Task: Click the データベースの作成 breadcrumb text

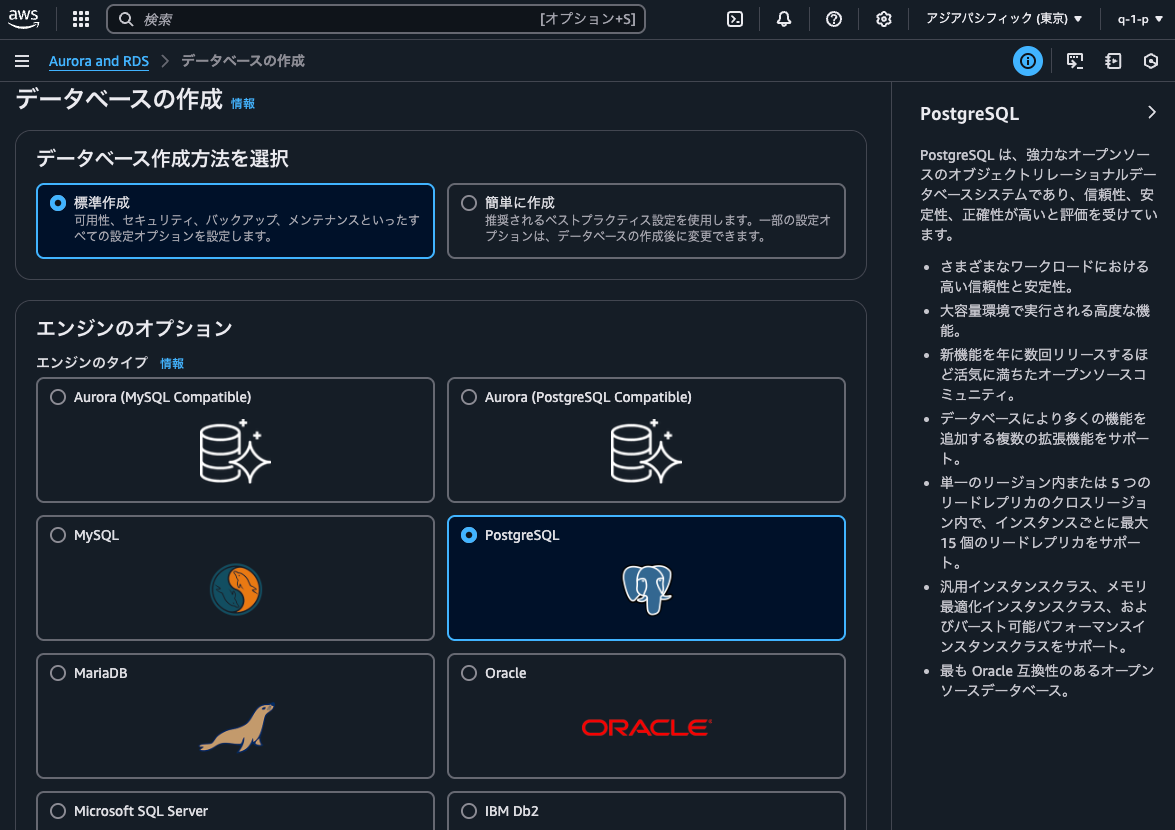Action: coord(243,61)
